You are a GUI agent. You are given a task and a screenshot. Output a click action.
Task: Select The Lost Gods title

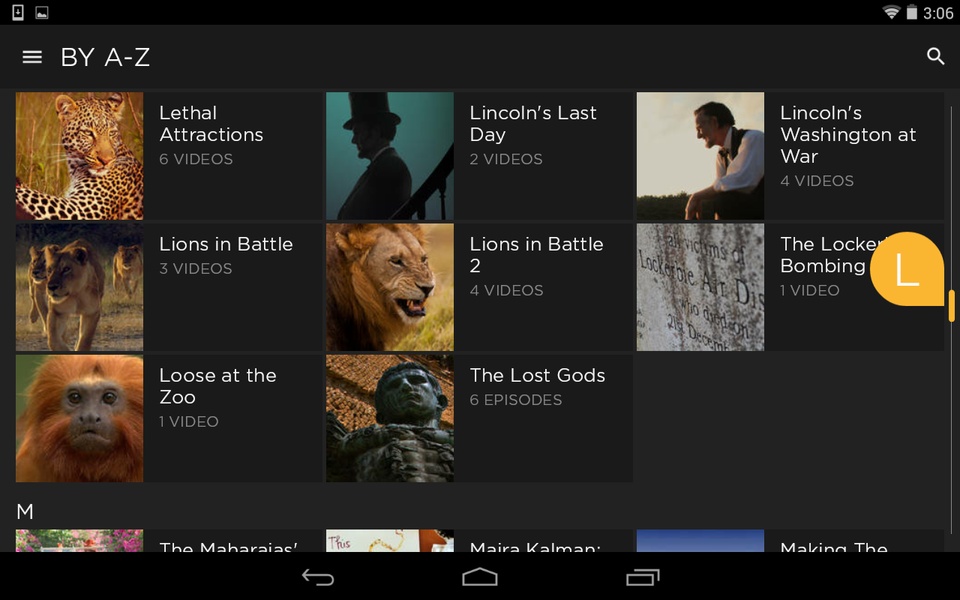537,375
